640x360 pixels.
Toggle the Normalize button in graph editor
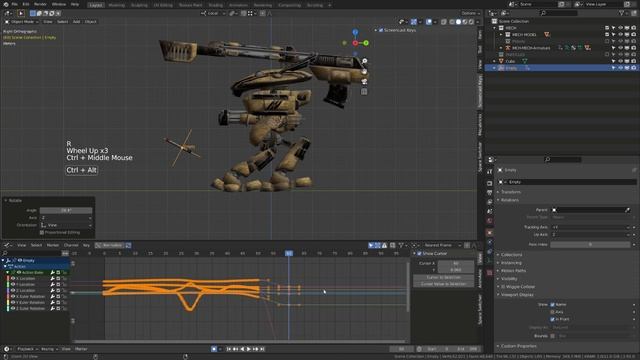[109, 245]
